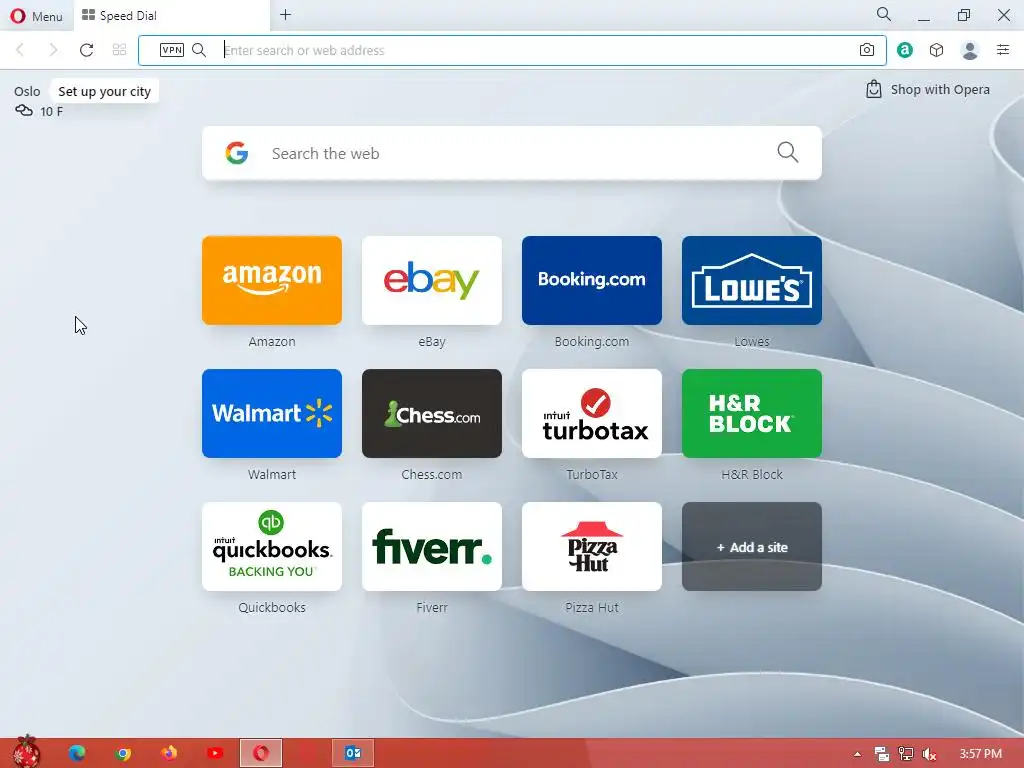Click the Chess.com label under tile
This screenshot has width=1024, height=768.
(432, 475)
